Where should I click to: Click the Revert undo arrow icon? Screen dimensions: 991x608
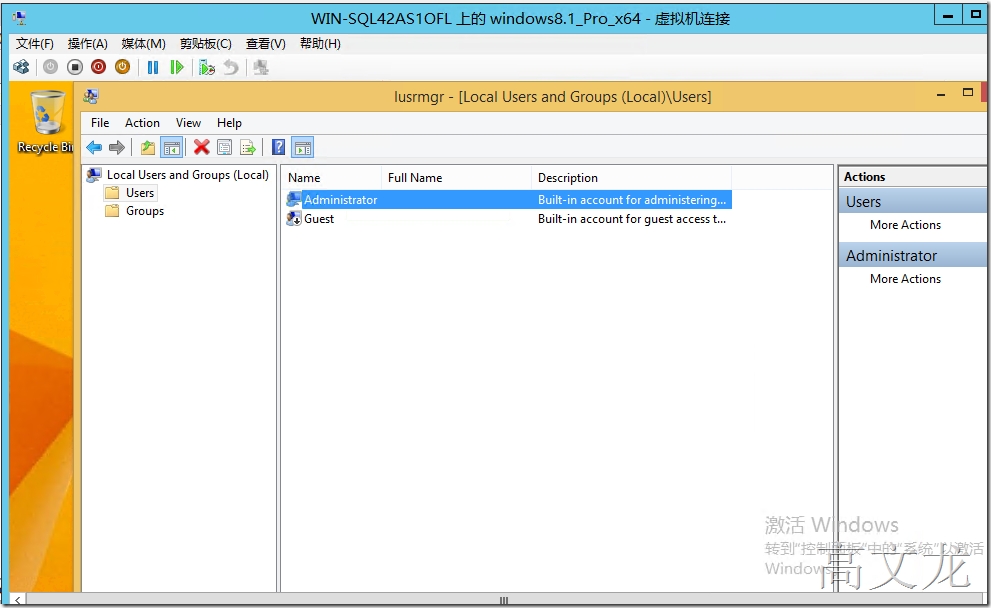231,67
